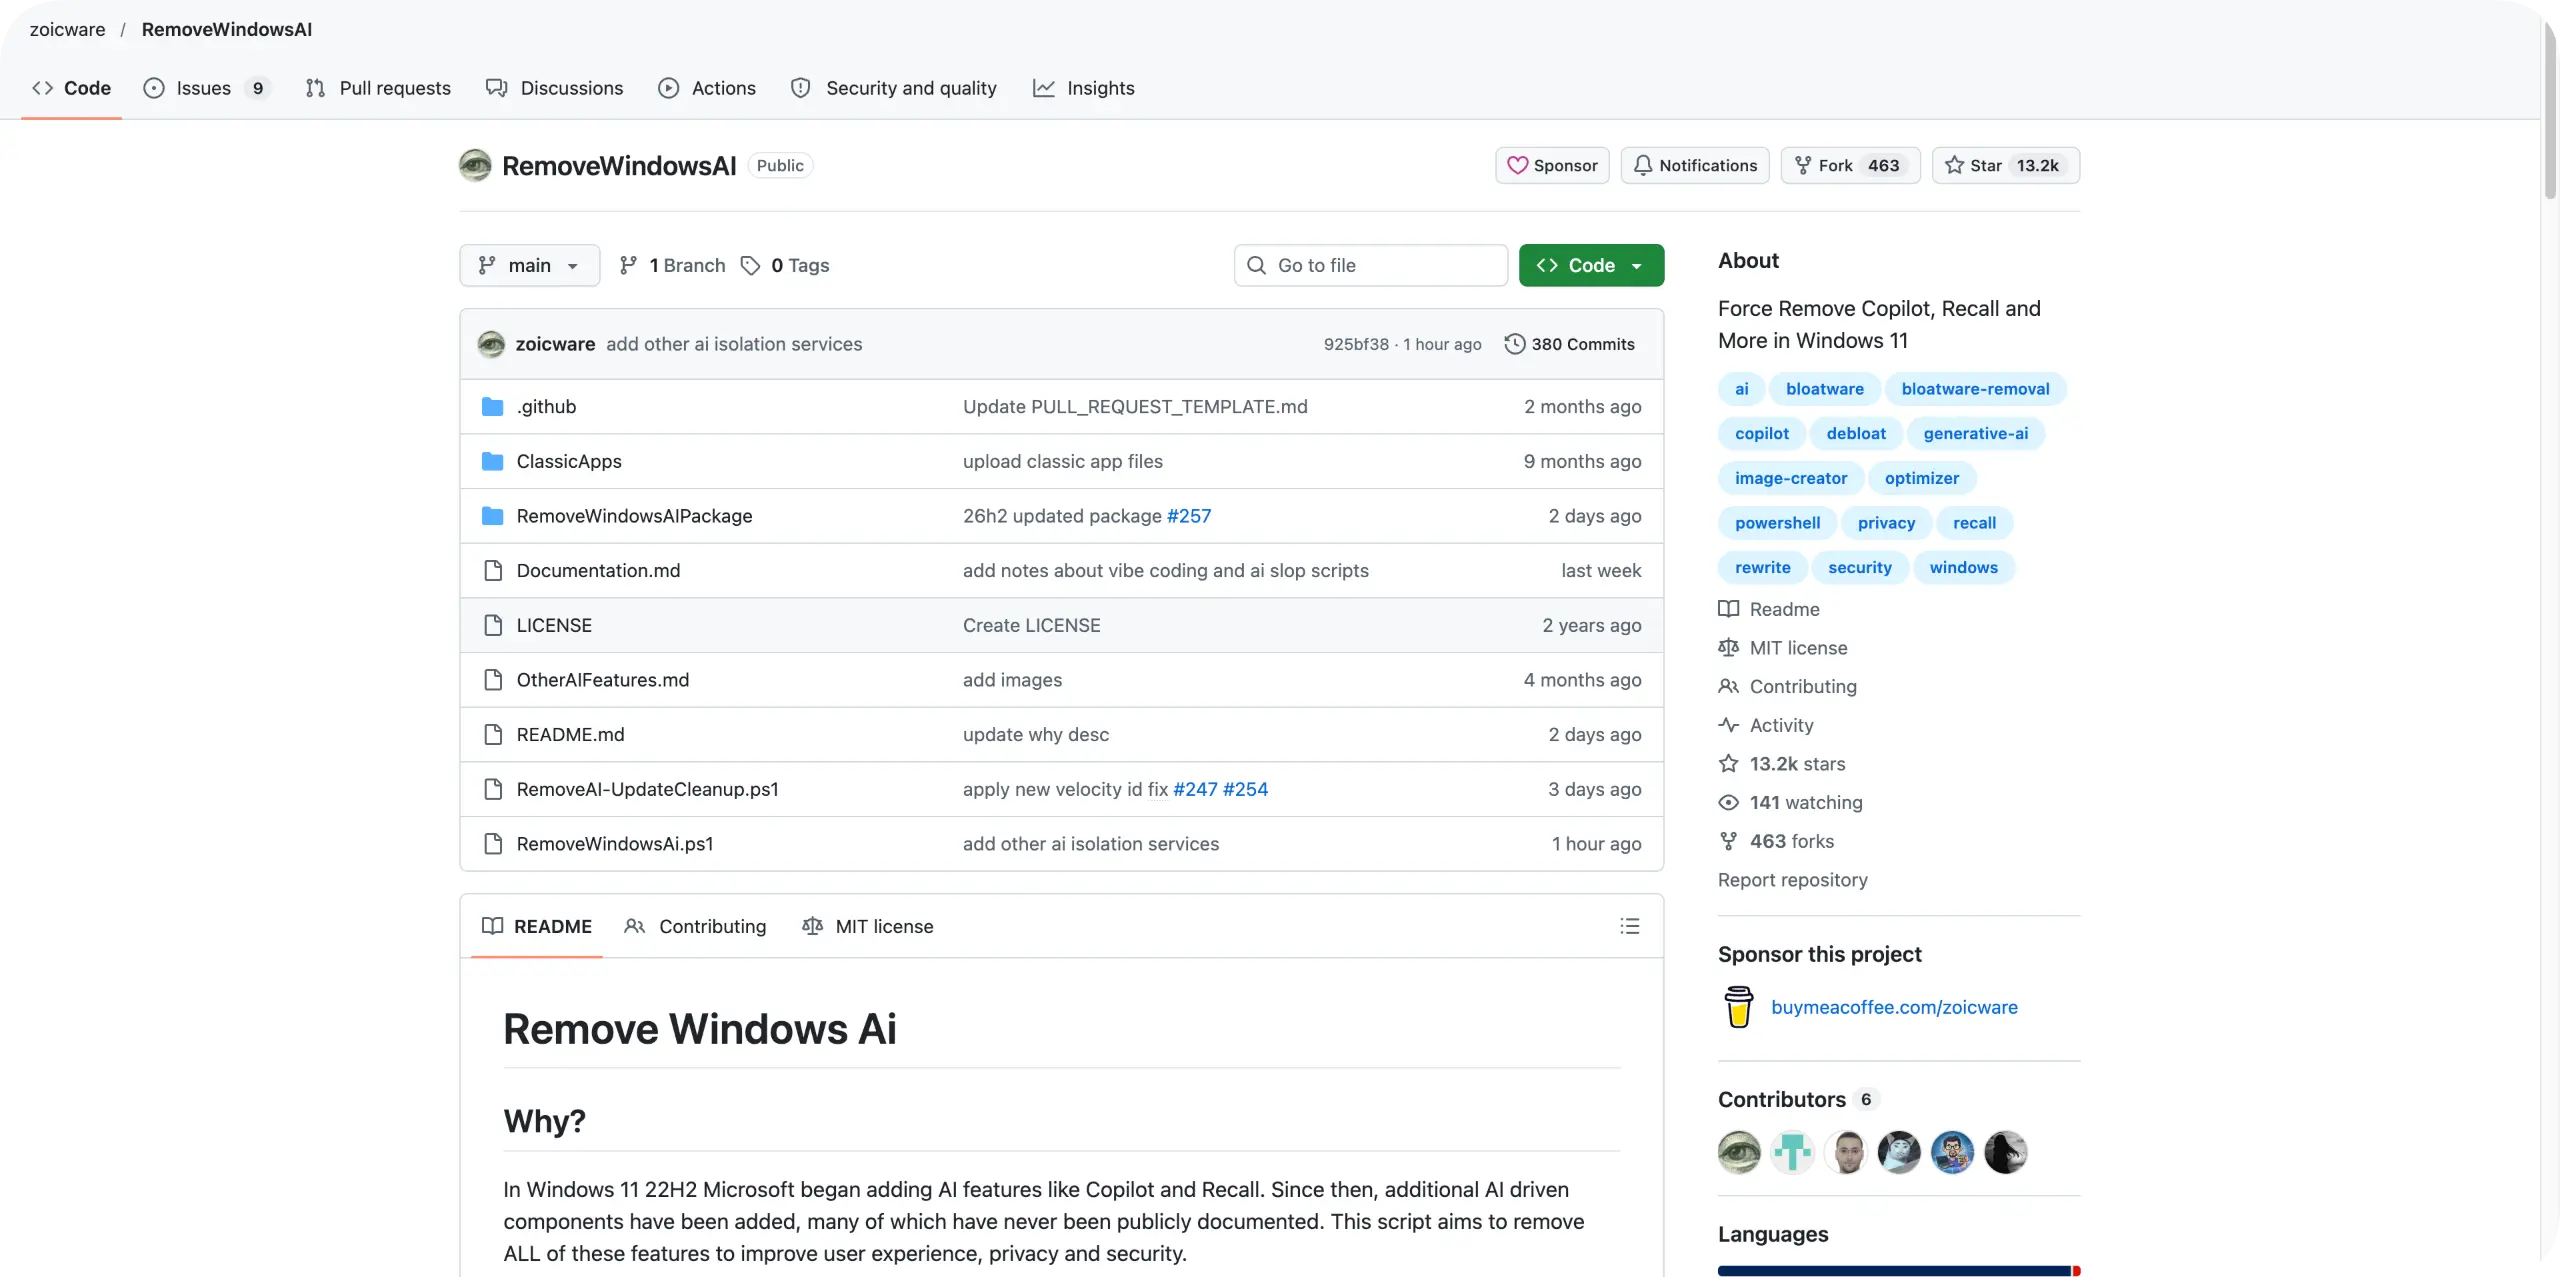Screen dimensions: 2560x1277
Task: Switch to the MIT license tab
Action: tap(868, 927)
